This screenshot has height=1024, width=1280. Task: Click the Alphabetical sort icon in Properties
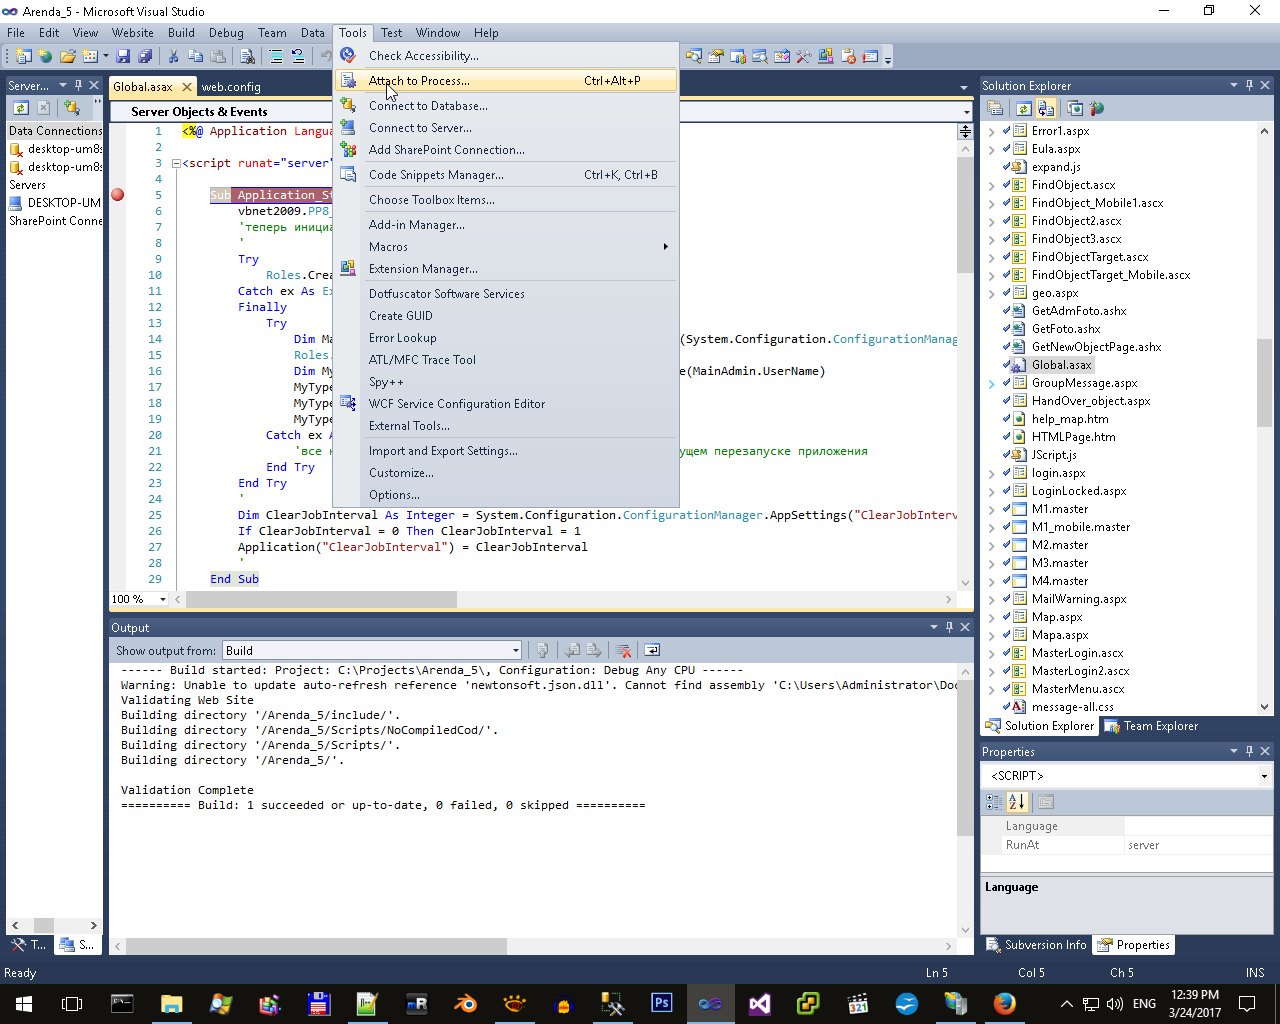click(1017, 802)
